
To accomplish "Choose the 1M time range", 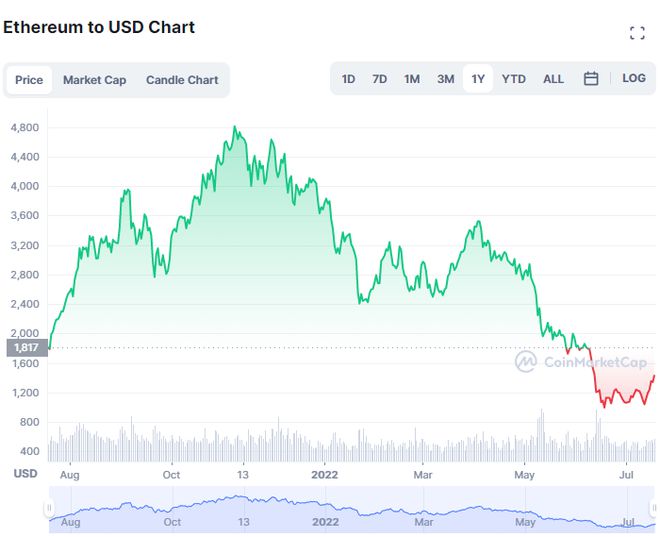I will point(412,79).
